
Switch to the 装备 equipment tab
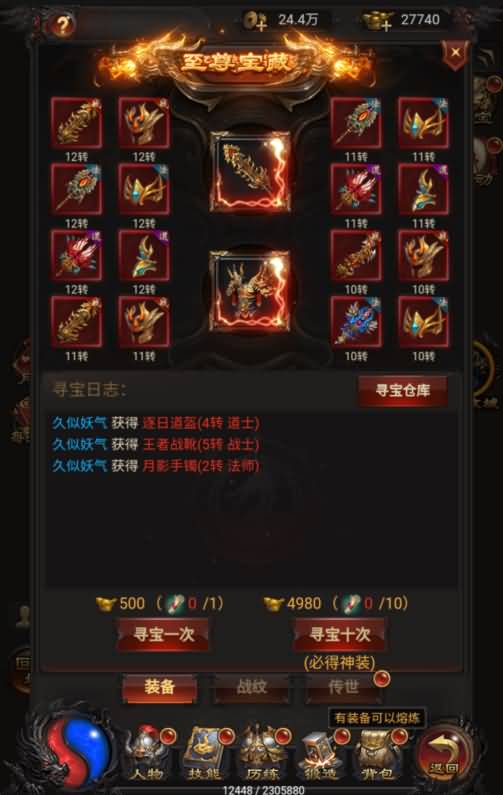pos(159,688)
